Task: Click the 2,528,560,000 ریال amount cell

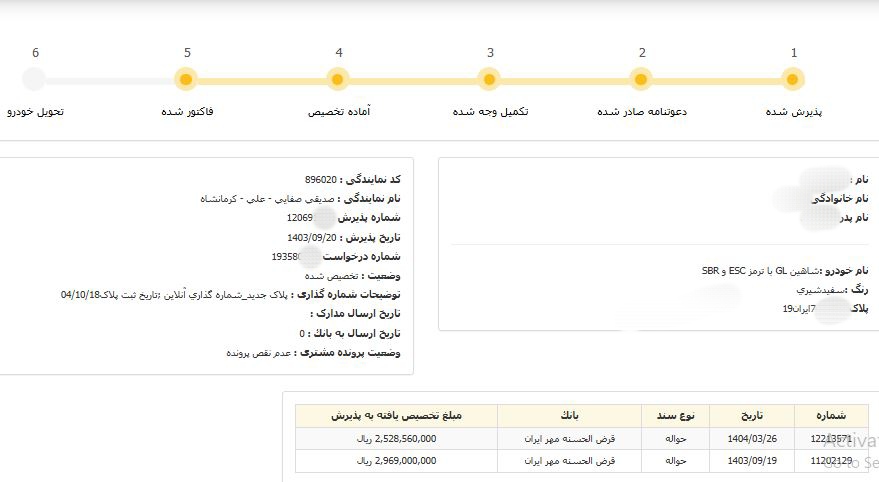Action: pos(396,439)
